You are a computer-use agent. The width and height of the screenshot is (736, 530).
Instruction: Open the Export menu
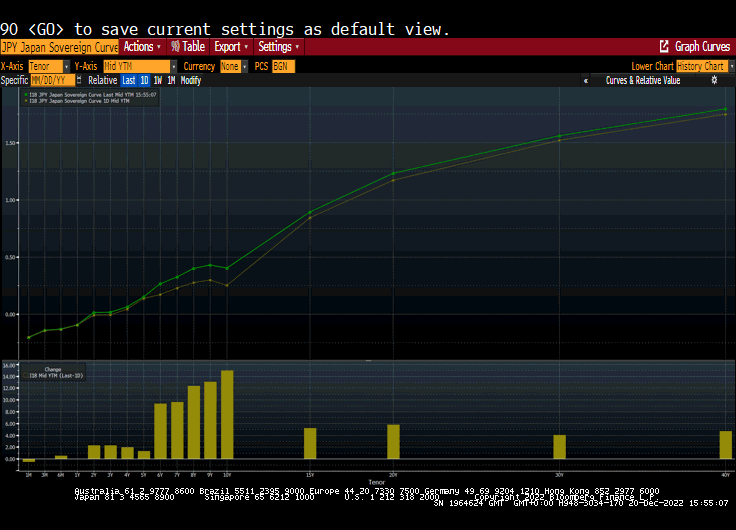pos(231,47)
